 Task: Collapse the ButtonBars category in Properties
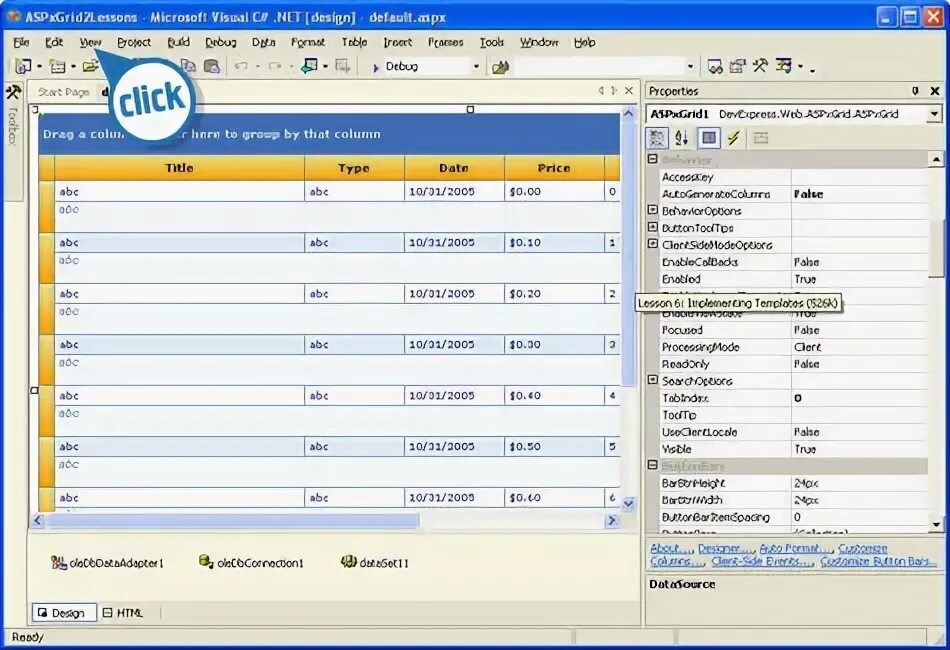point(653,465)
